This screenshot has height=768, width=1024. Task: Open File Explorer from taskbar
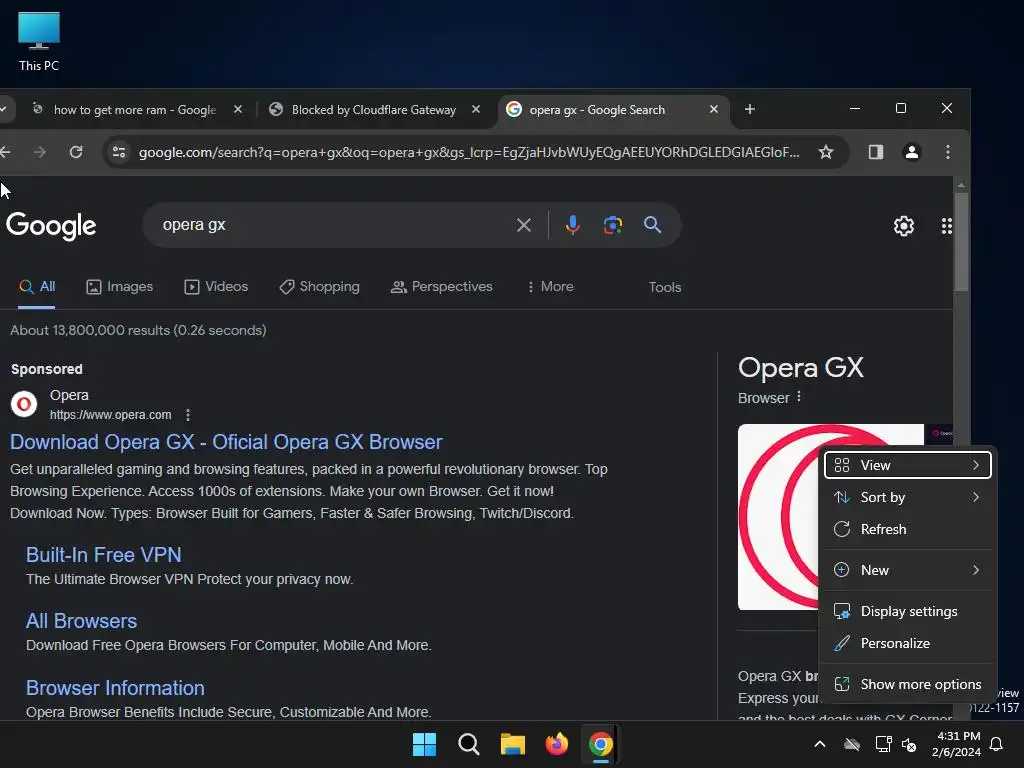(513, 744)
